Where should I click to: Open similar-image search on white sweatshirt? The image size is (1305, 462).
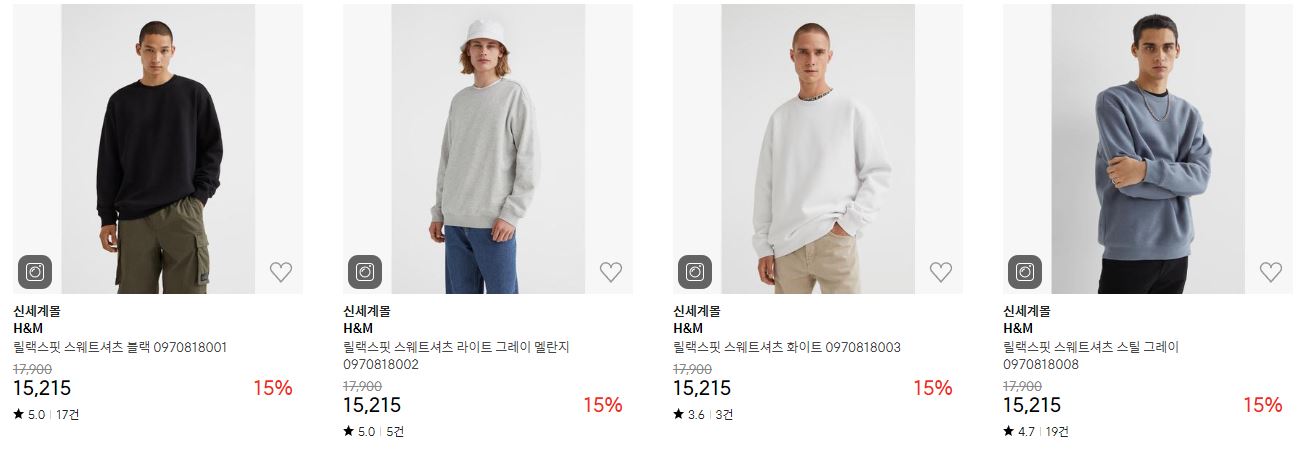(695, 272)
